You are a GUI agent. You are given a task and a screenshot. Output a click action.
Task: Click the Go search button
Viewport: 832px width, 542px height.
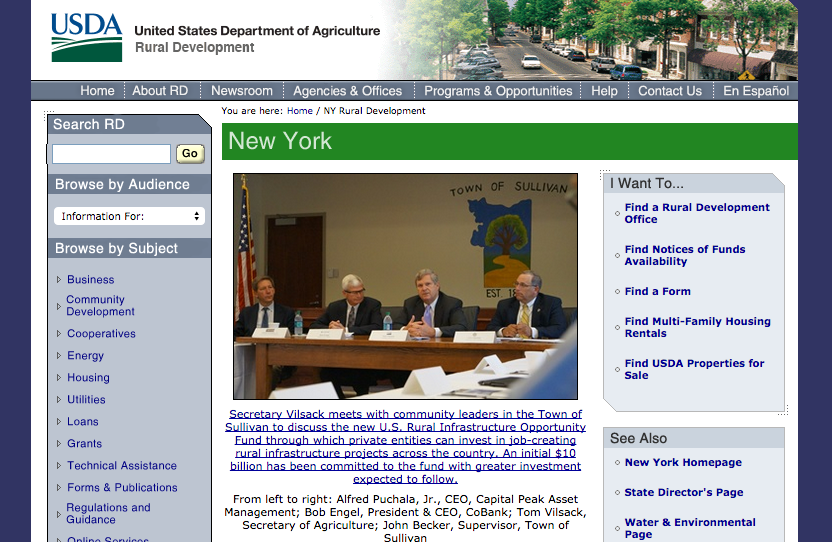pyautogui.click(x=190, y=153)
